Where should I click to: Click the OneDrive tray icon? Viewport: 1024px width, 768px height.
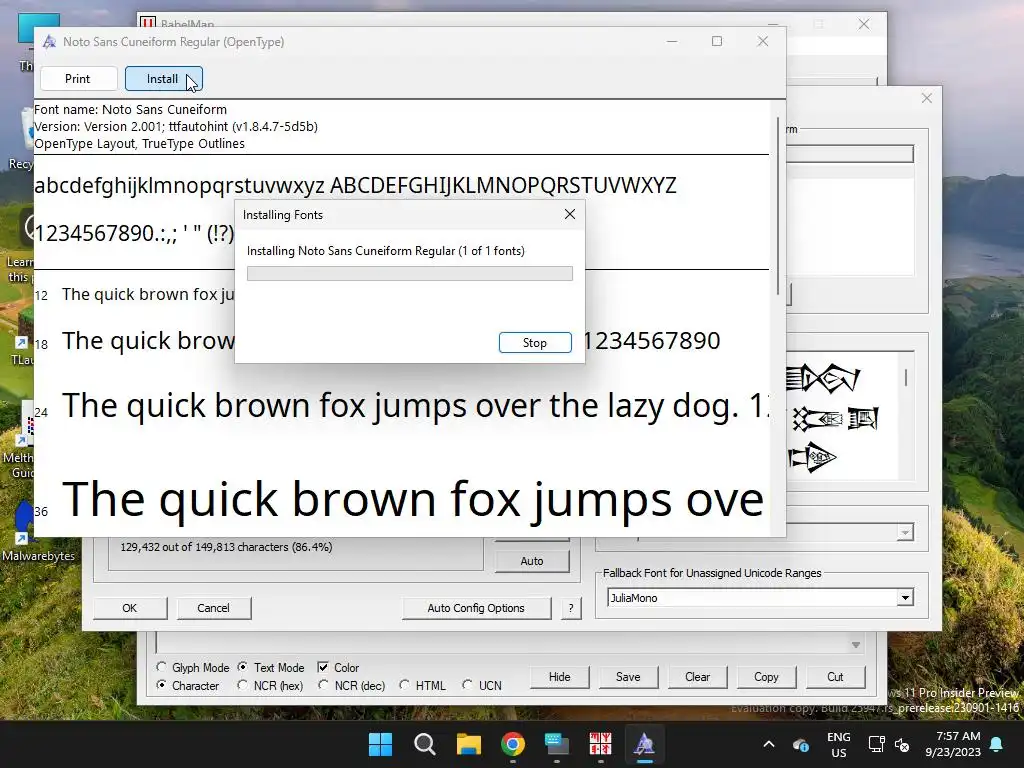(x=801, y=744)
